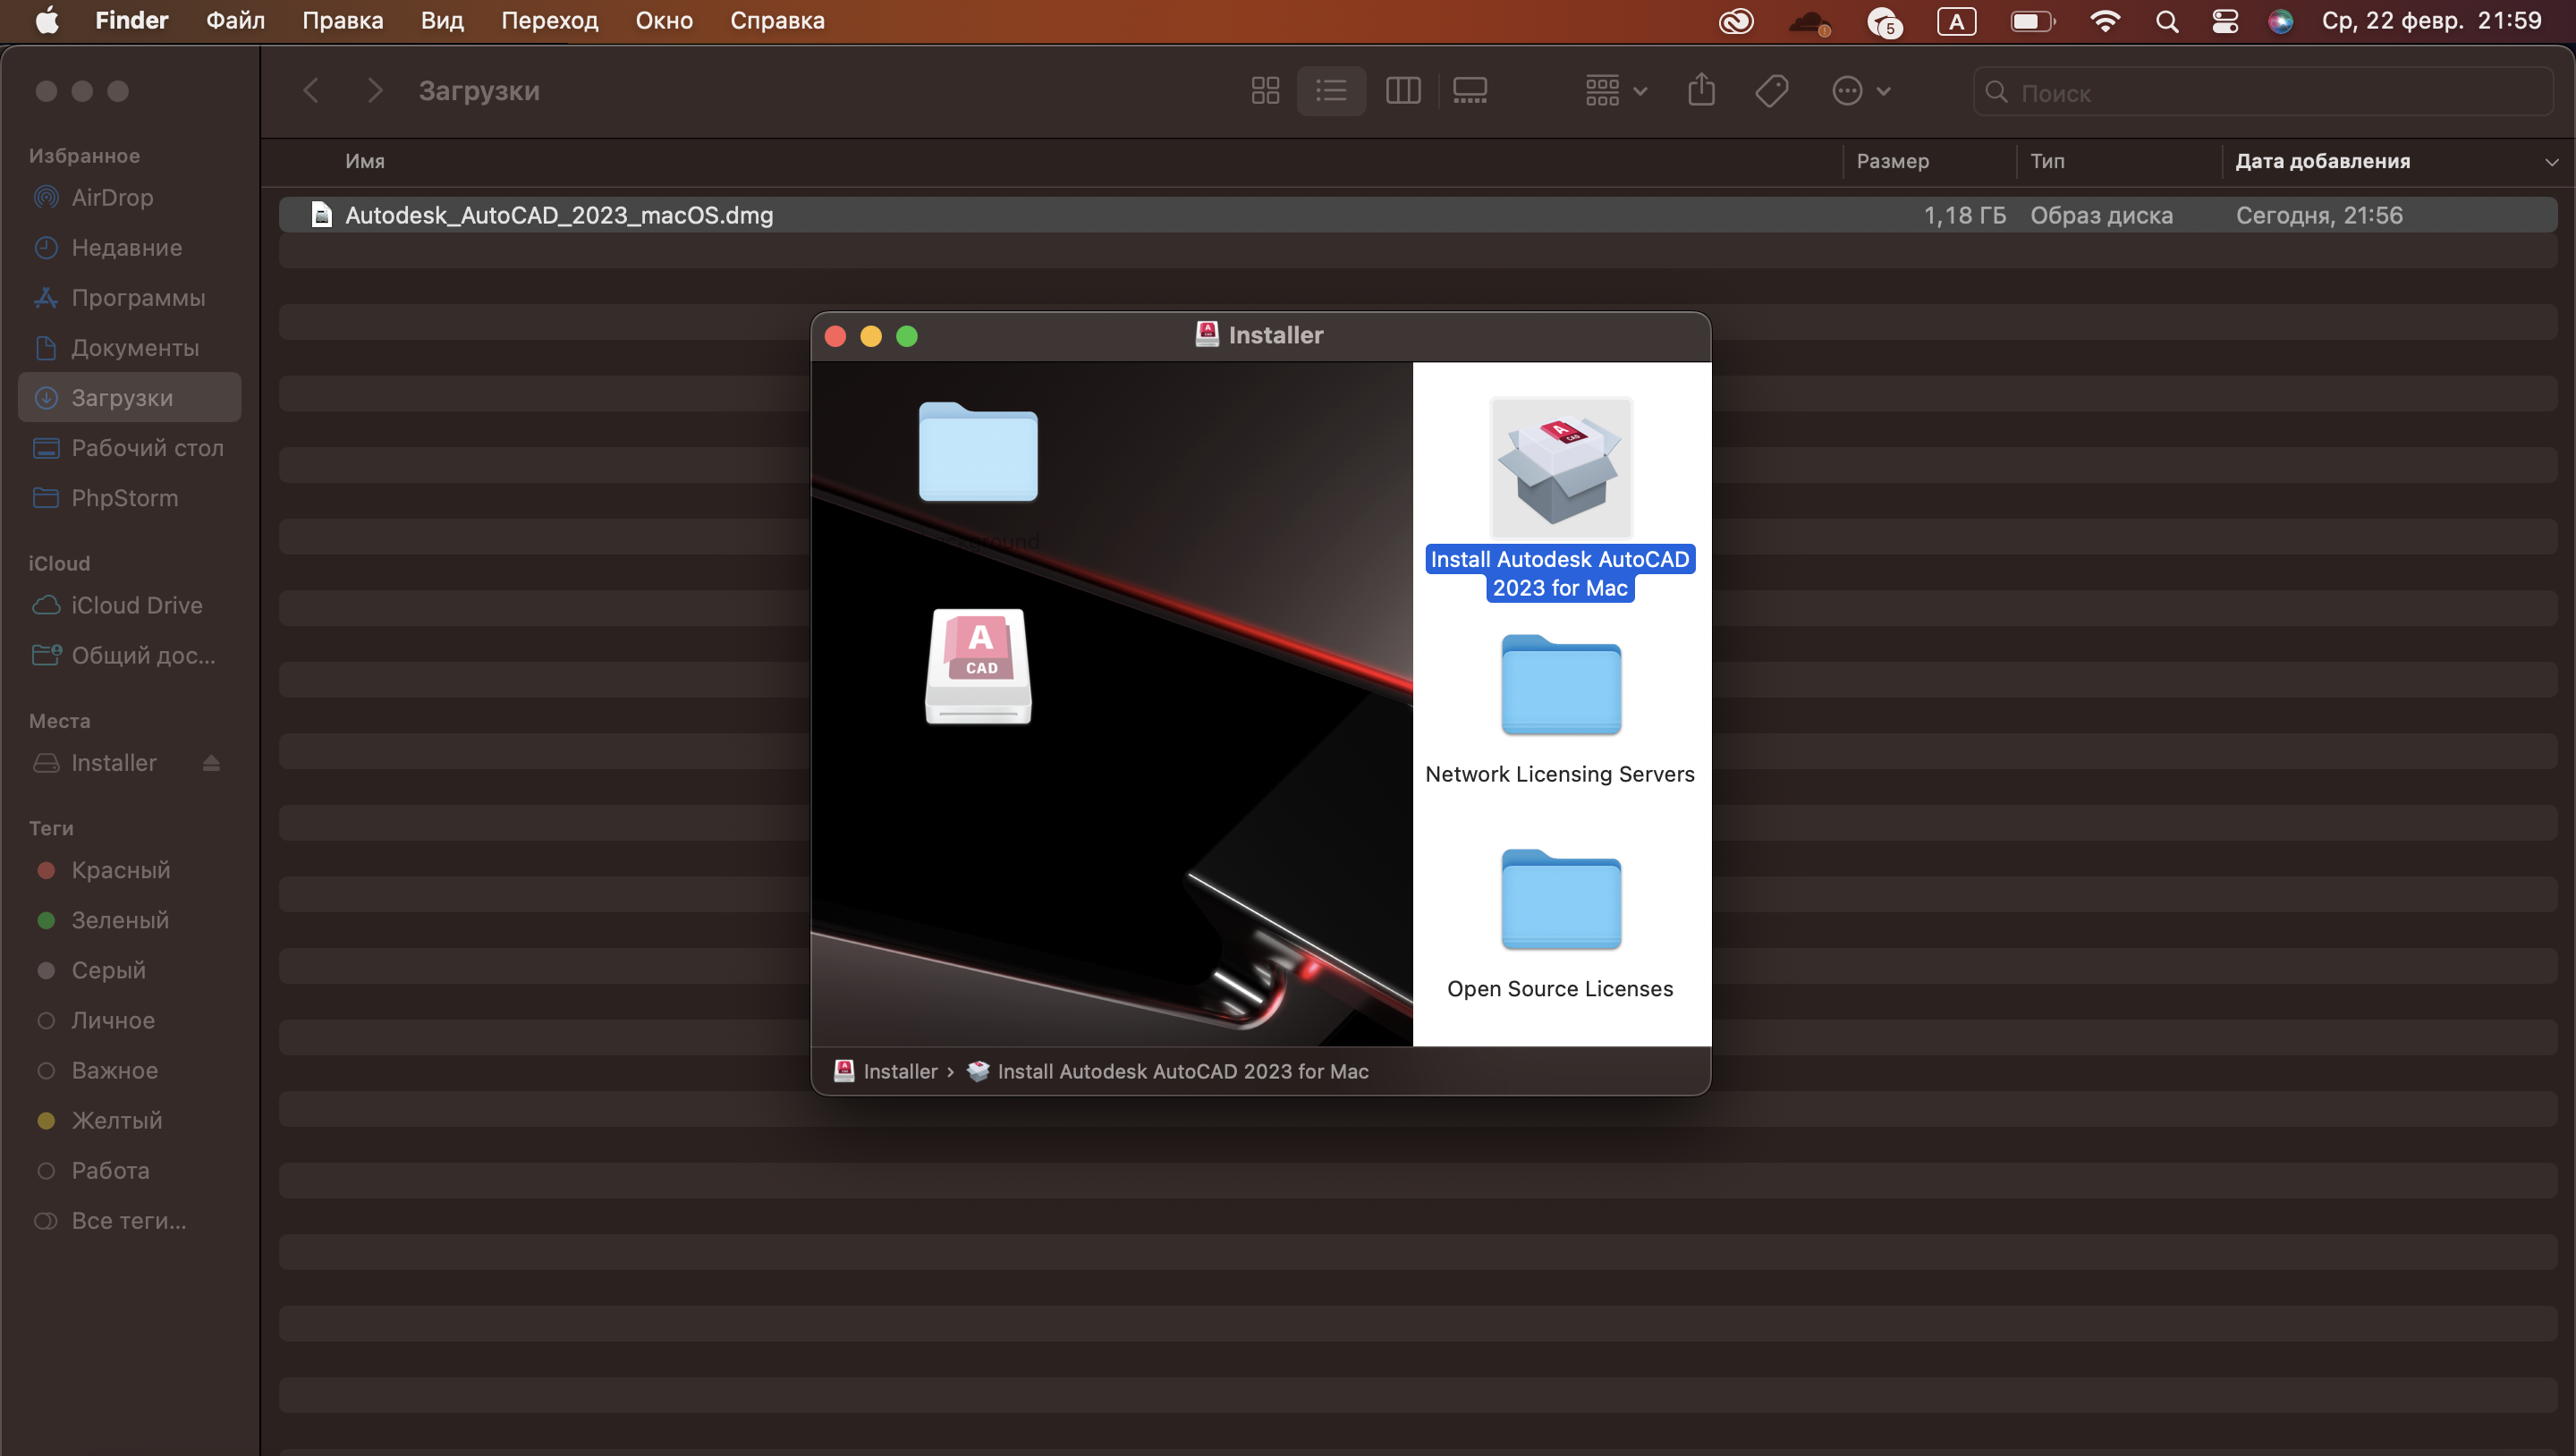Select the AutoCAD CAD disk icon
Image resolution: width=2576 pixels, height=1456 pixels.
[978, 666]
